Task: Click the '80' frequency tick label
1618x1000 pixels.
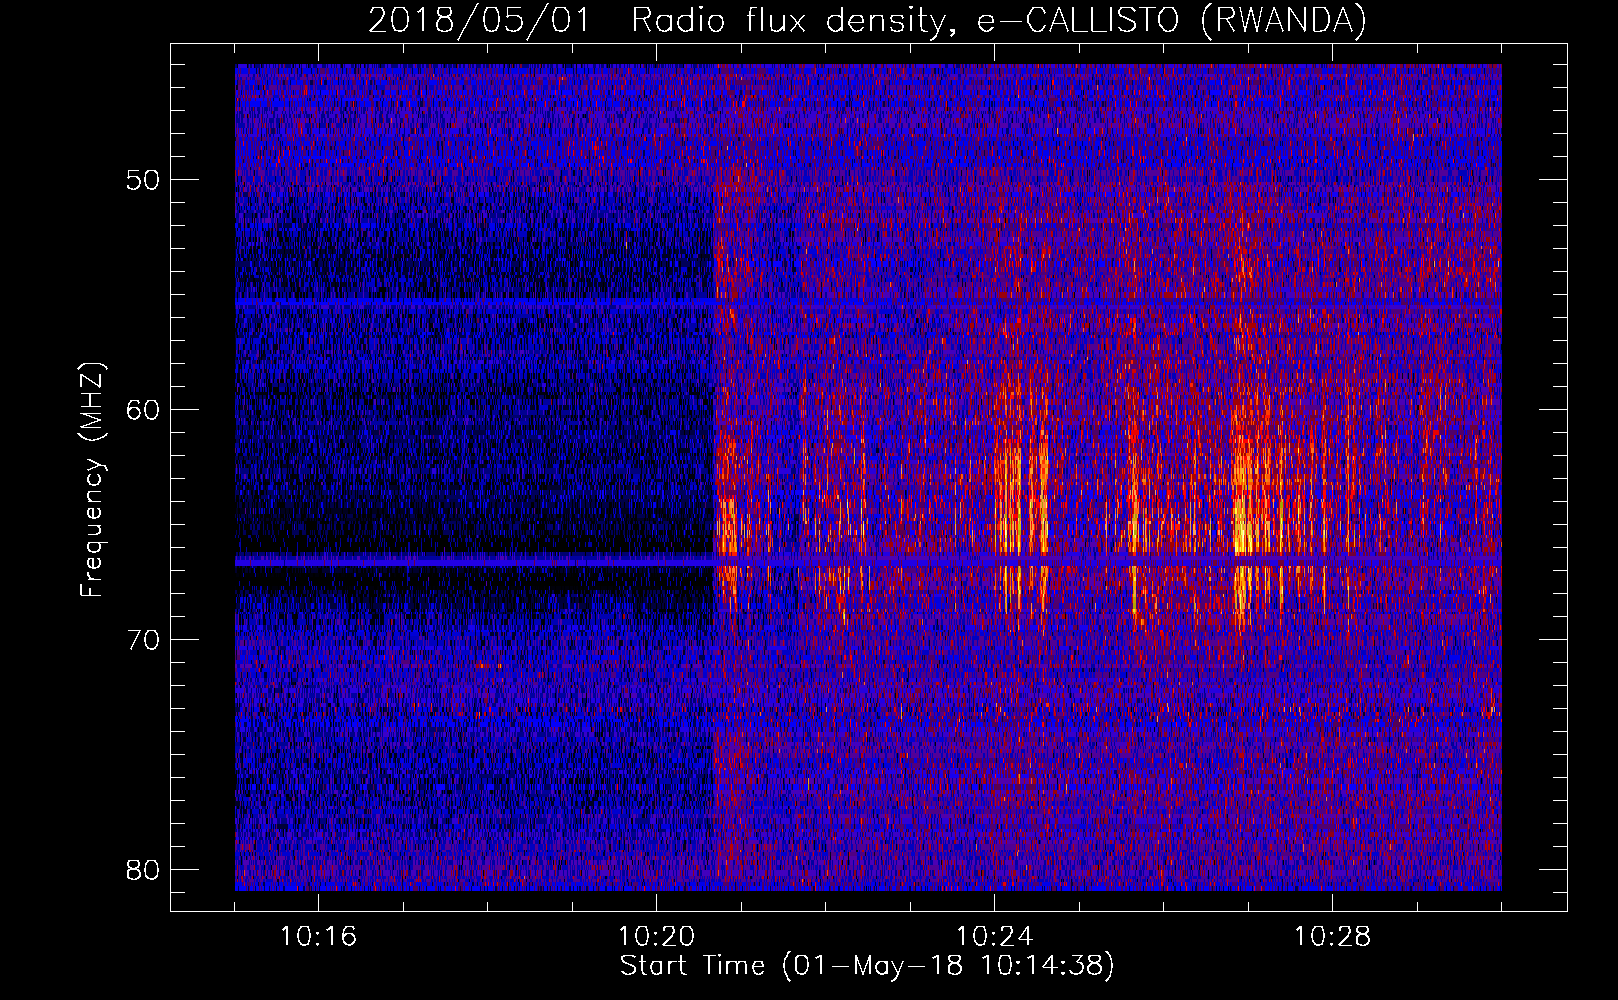Action: 144,870
